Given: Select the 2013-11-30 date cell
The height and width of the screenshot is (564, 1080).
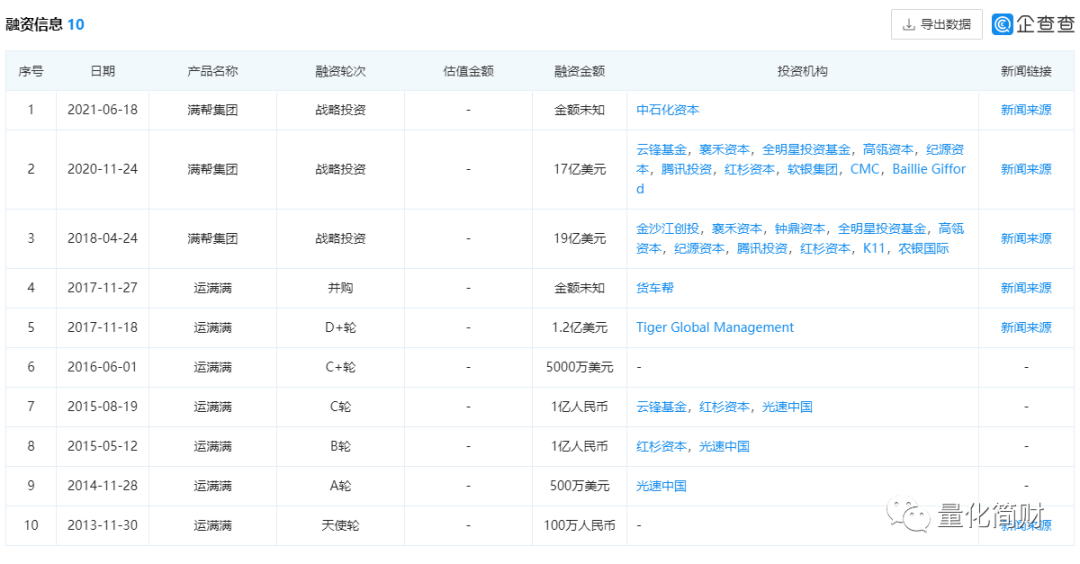Looking at the screenshot, I should click(x=103, y=525).
